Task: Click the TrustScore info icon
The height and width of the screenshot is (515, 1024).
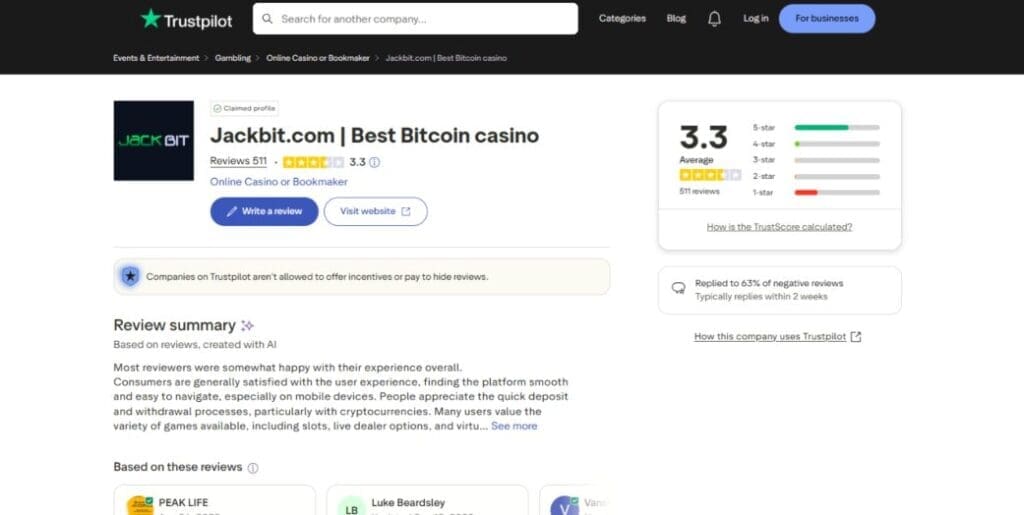Action: (x=375, y=162)
